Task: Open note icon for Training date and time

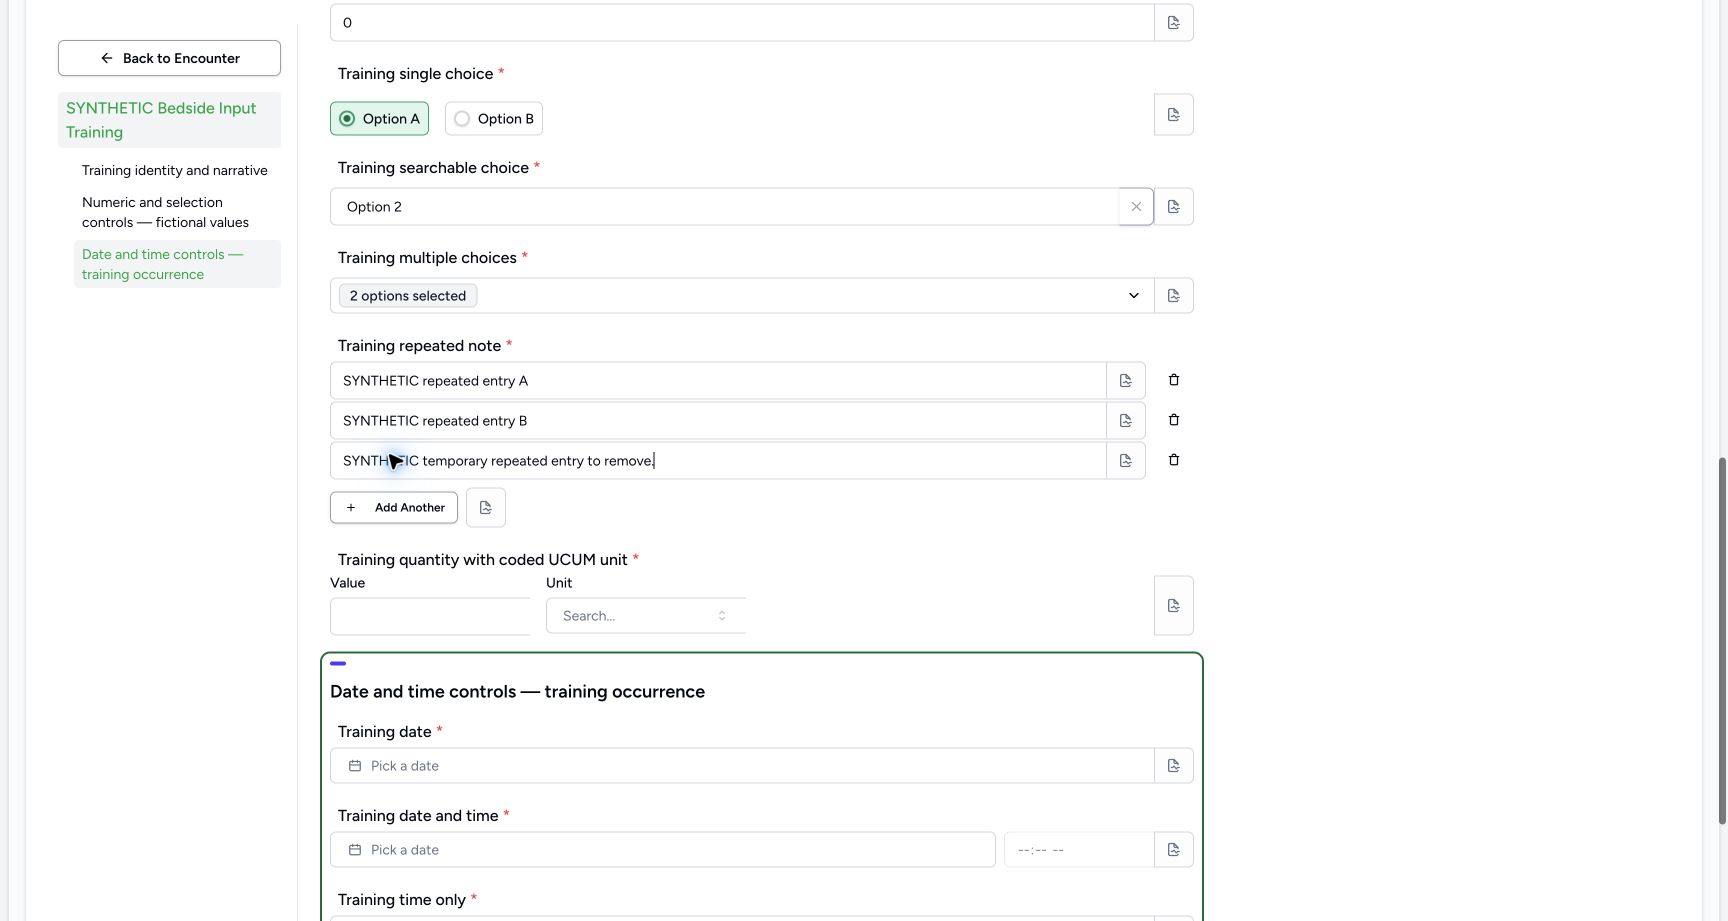Action: pos(1173,850)
